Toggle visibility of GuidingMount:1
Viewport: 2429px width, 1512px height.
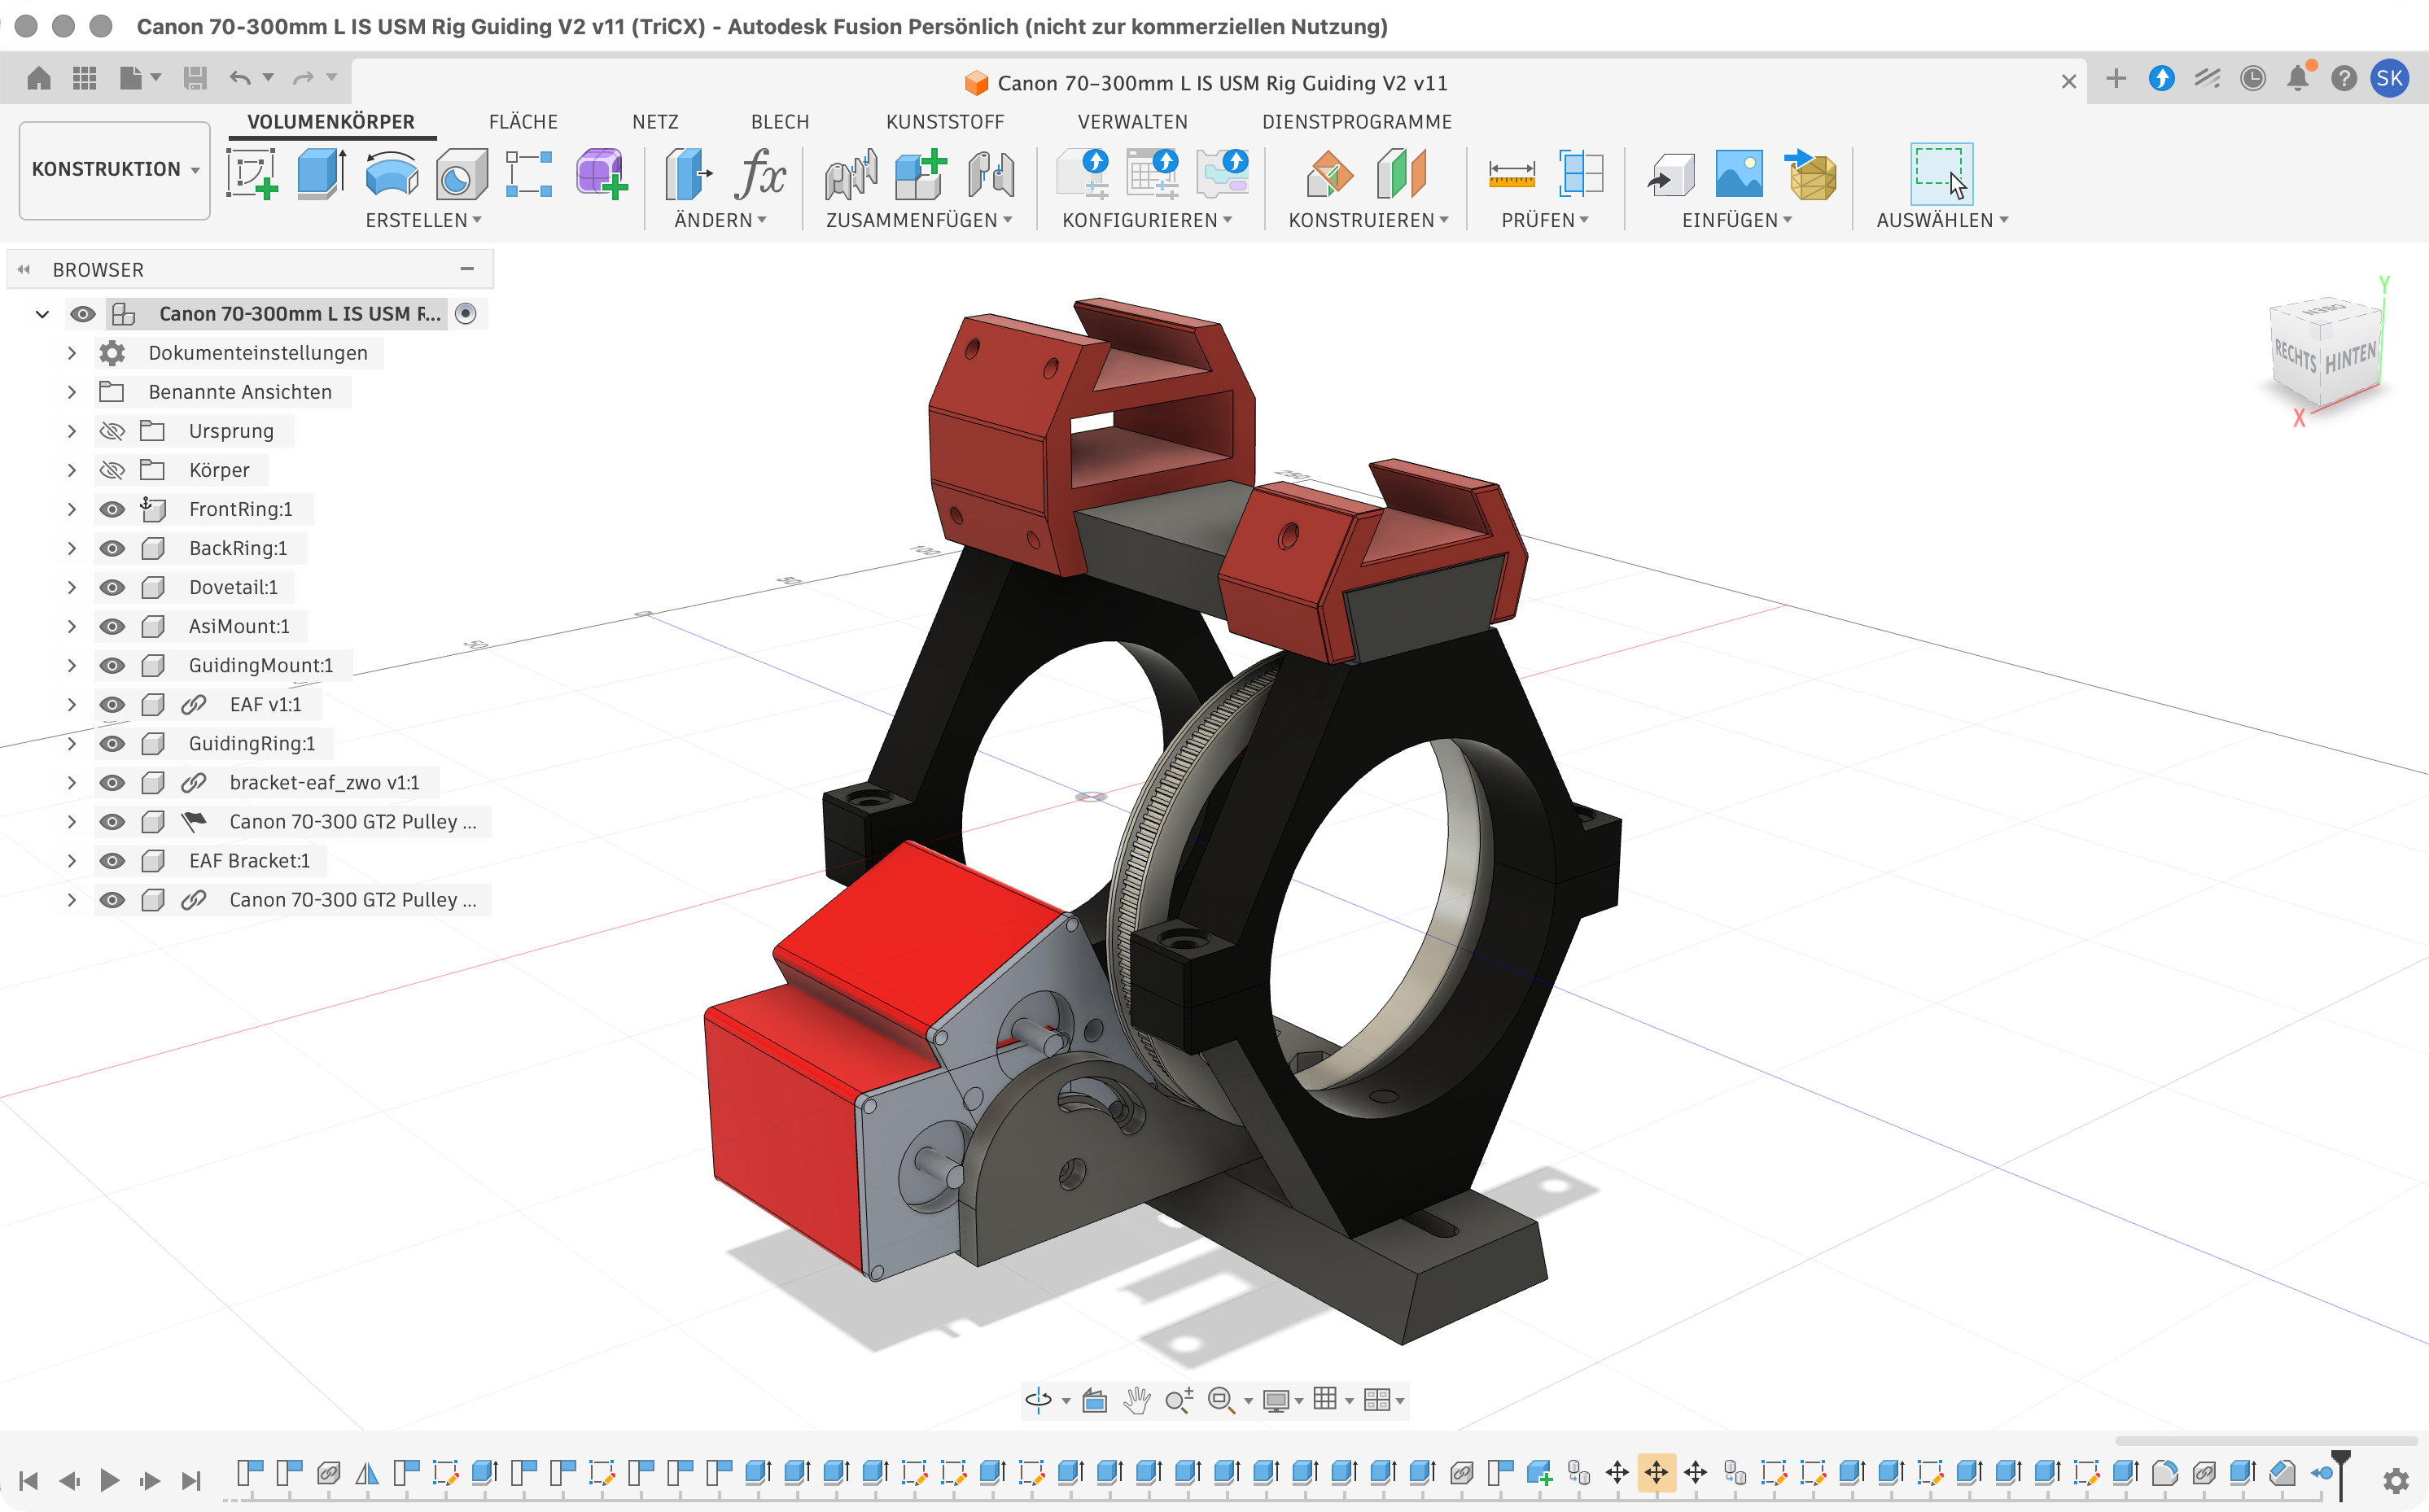112,665
